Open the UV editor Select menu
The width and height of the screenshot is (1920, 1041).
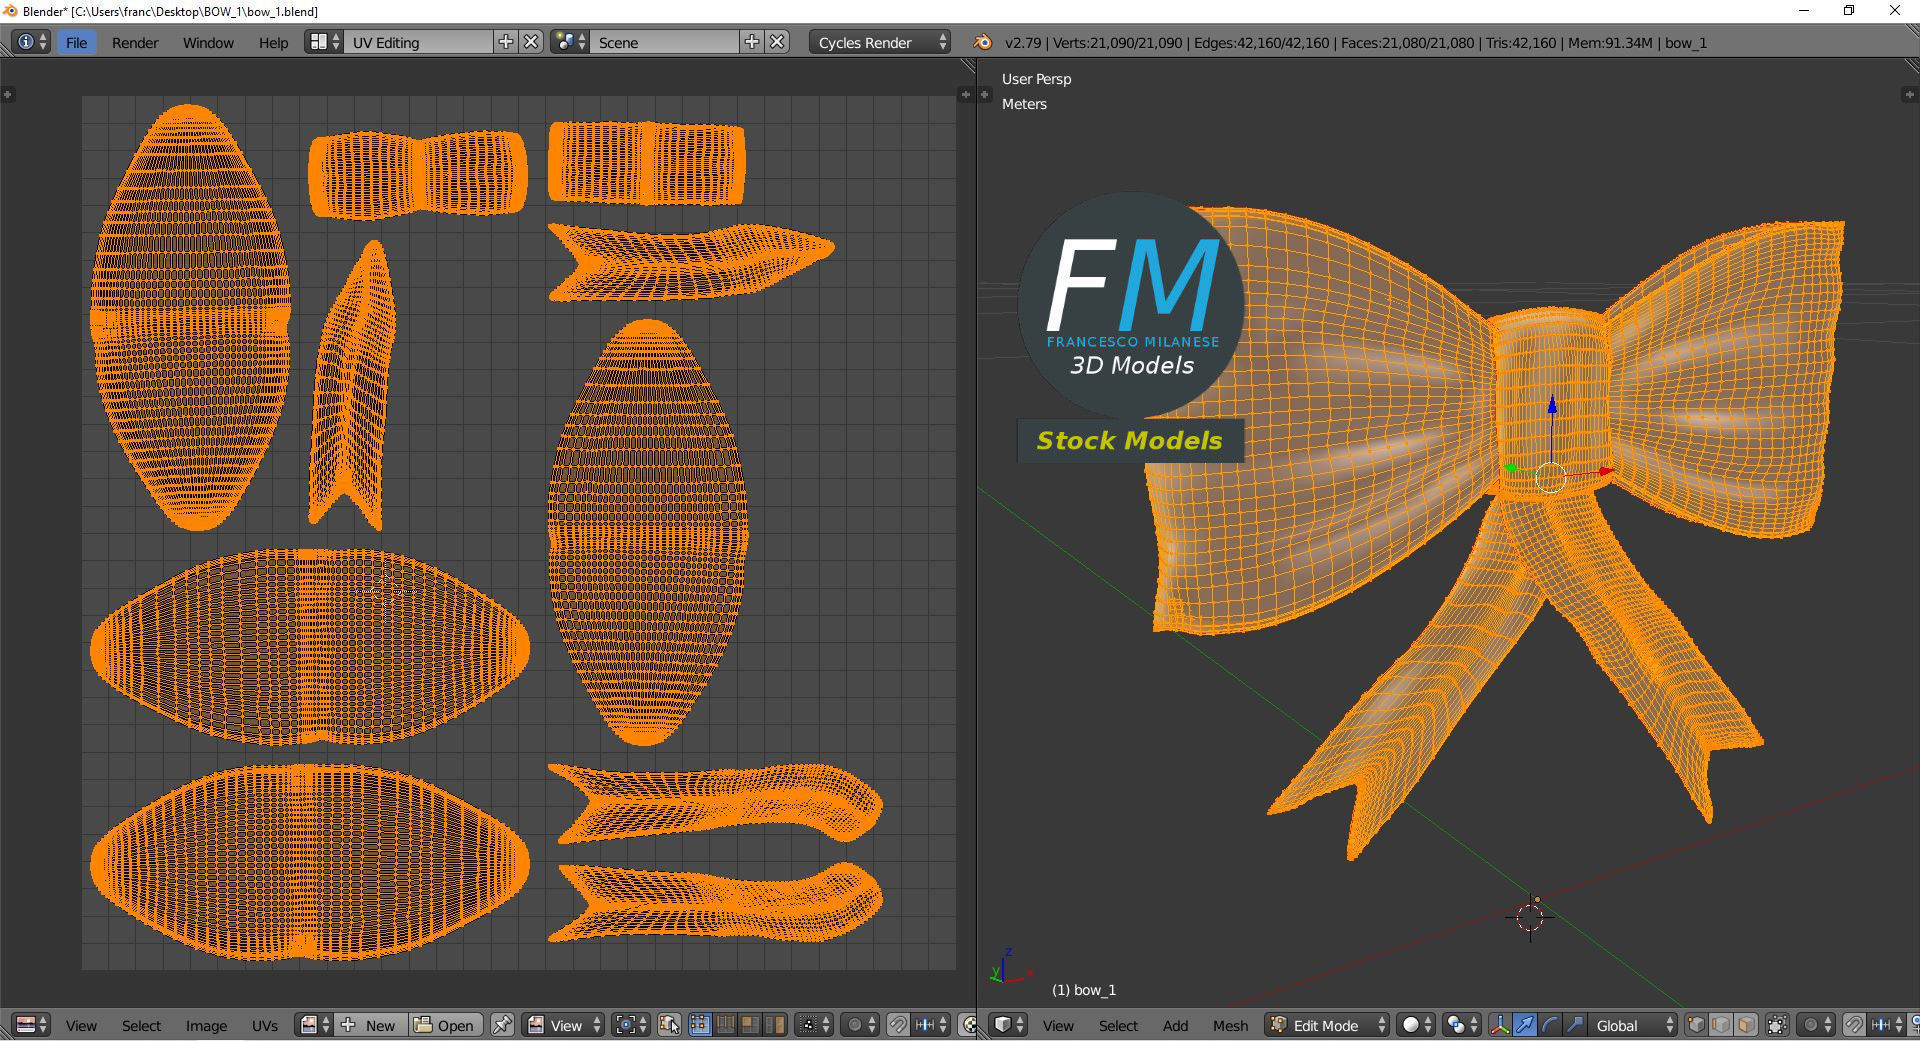pos(141,1025)
